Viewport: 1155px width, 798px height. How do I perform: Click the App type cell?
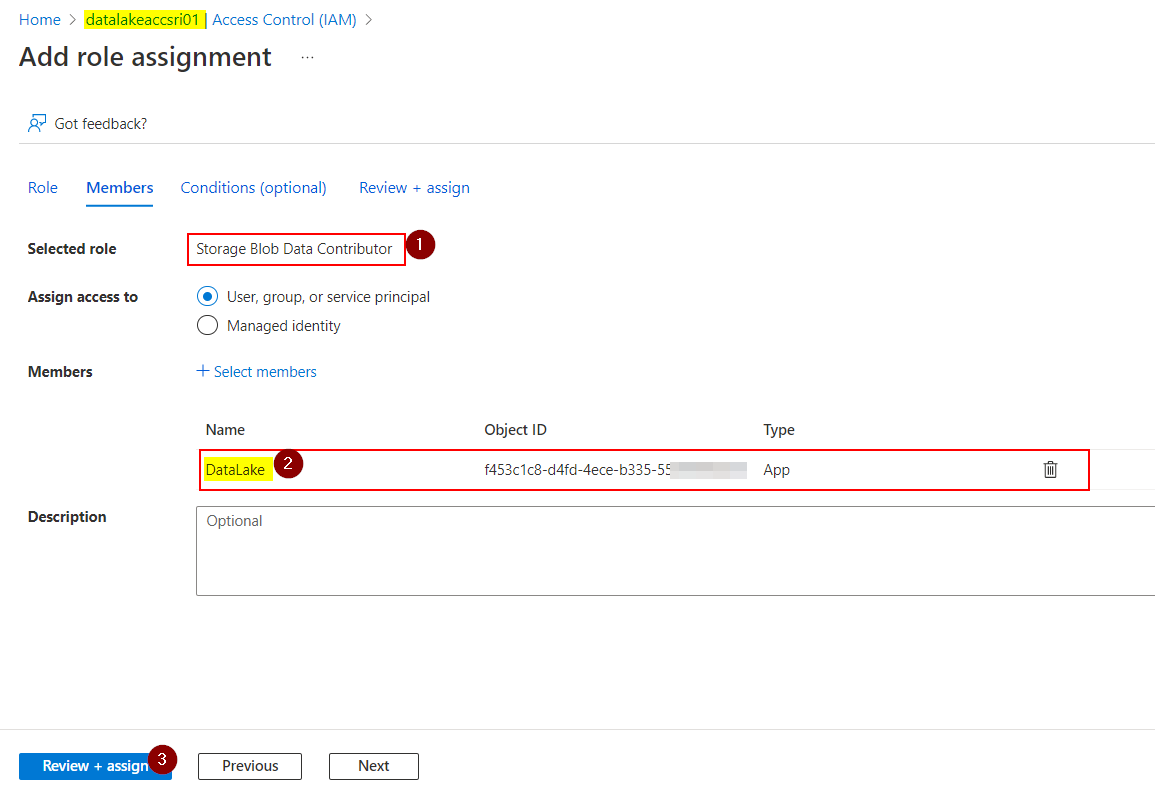click(x=776, y=470)
